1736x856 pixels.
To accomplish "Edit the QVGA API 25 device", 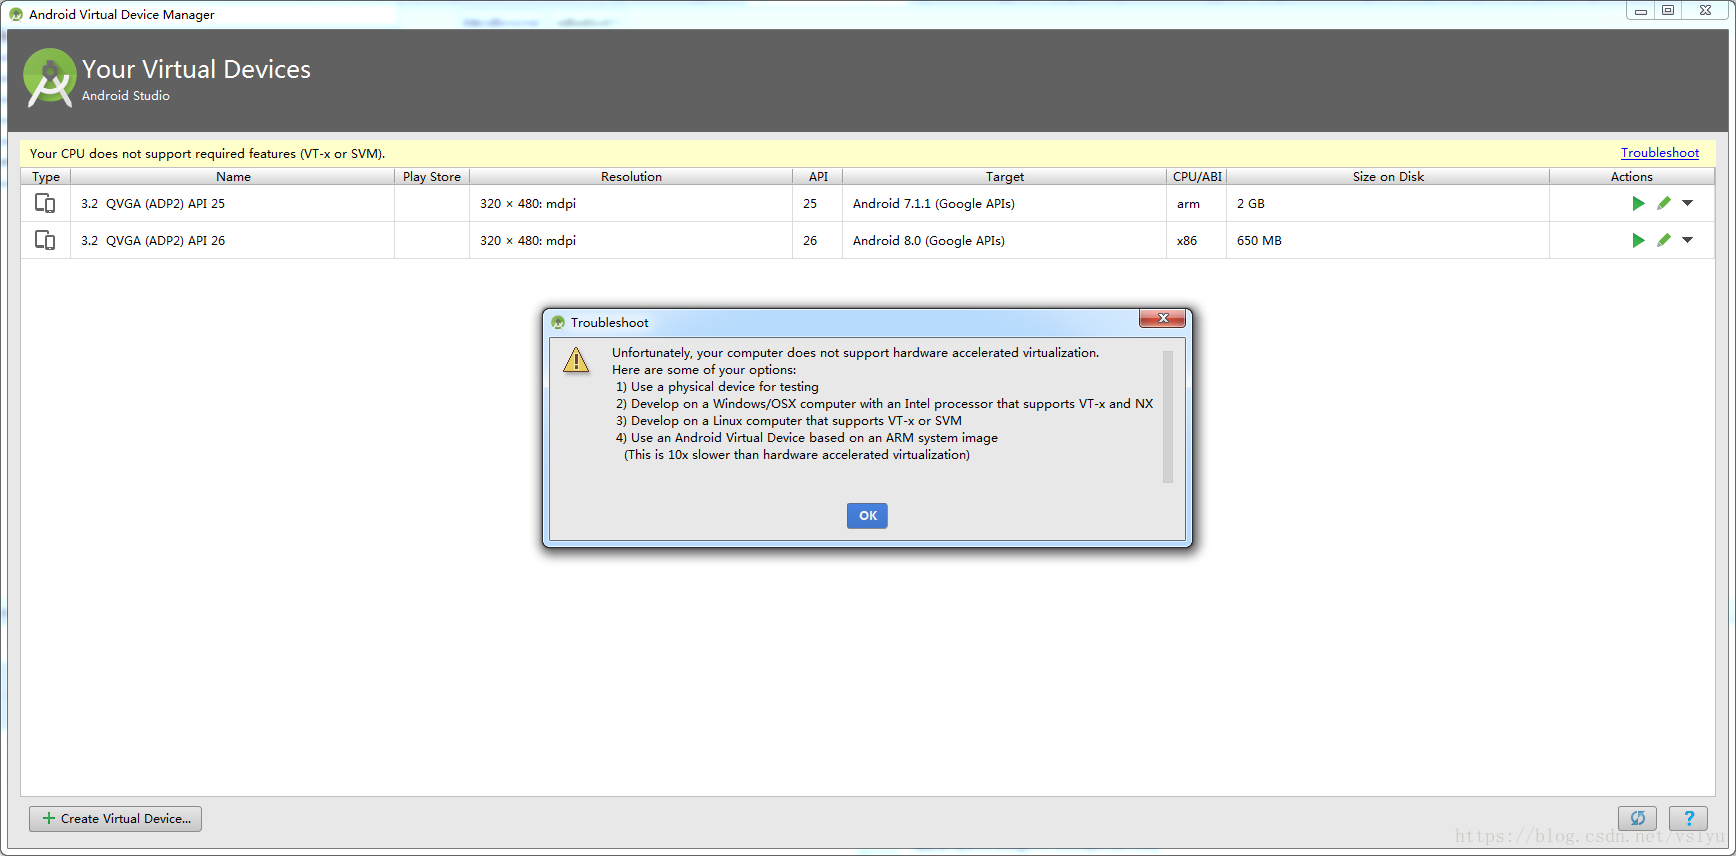I will [x=1664, y=203].
